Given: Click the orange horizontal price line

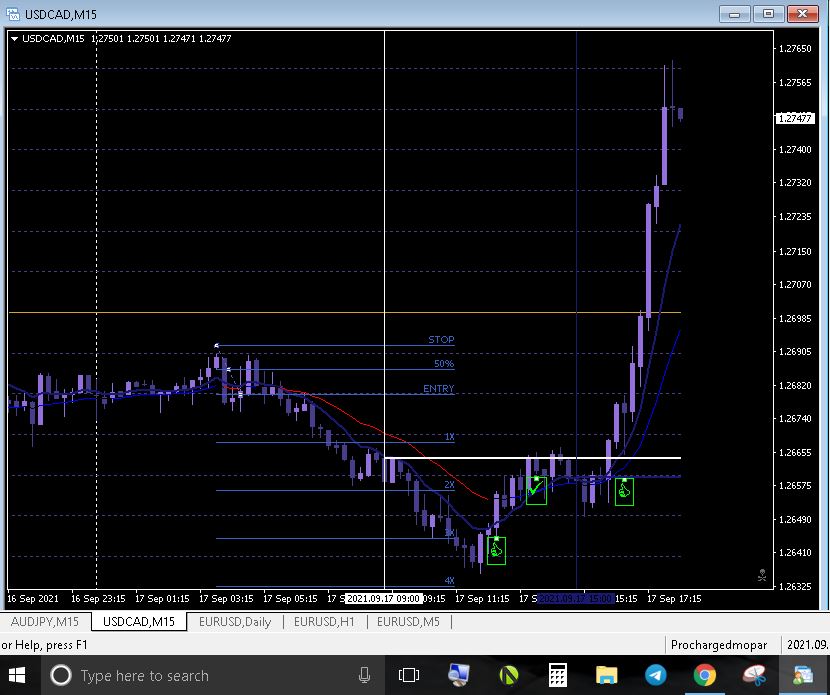Looking at the screenshot, I should [x=345, y=313].
